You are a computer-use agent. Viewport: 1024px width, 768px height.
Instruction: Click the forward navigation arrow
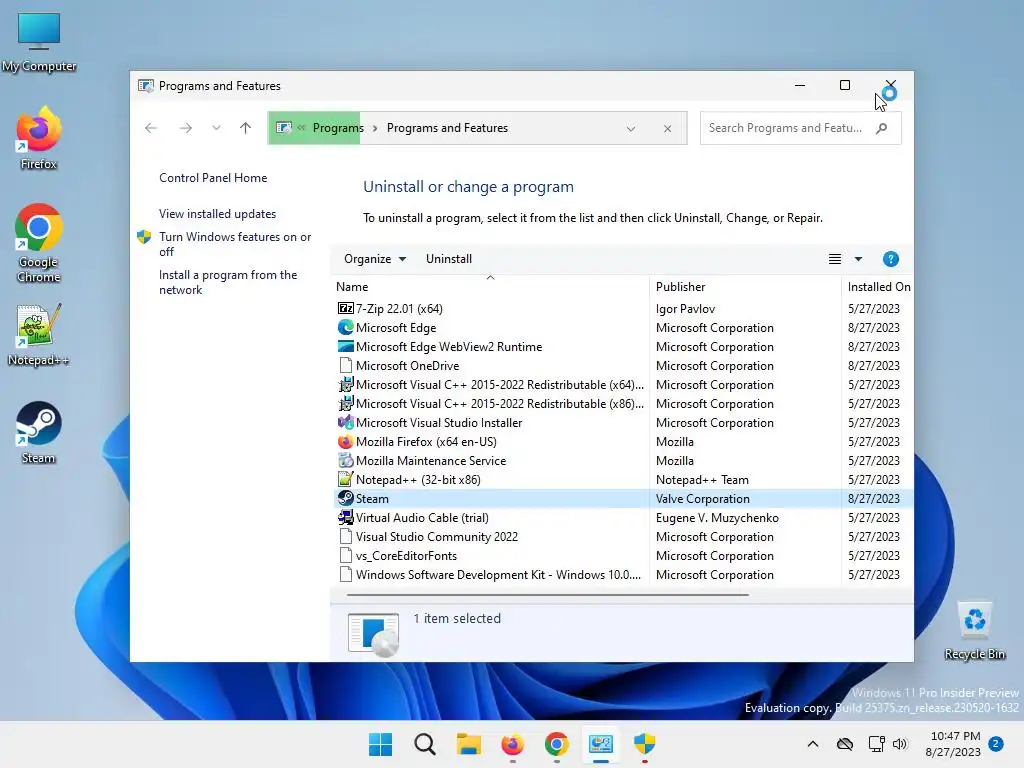click(185, 128)
